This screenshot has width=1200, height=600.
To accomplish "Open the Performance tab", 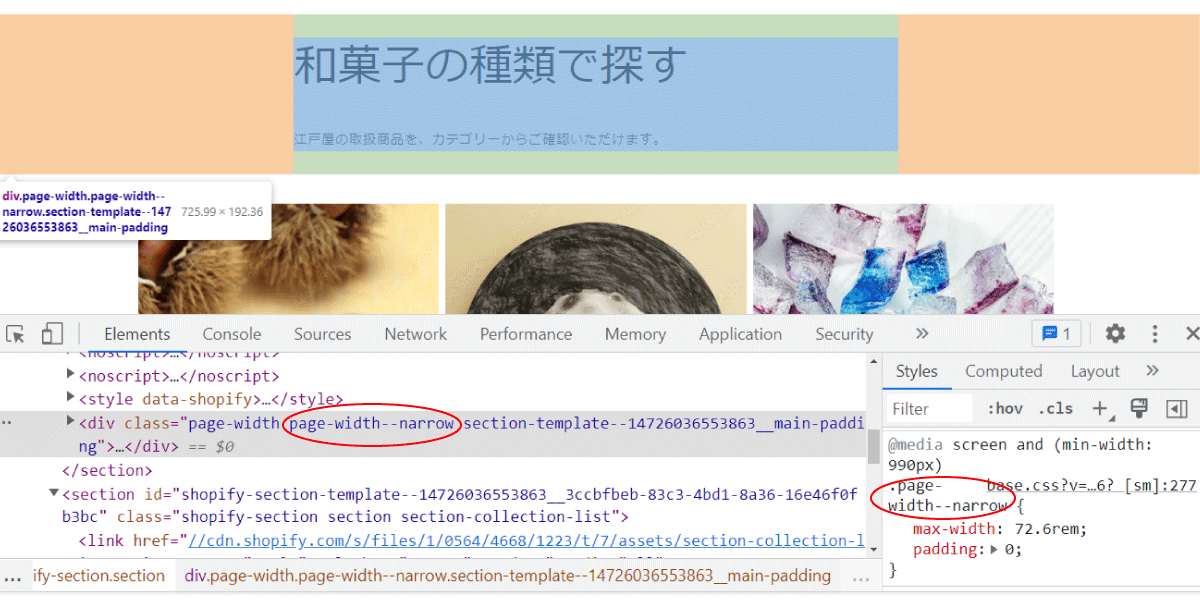I will coord(526,334).
